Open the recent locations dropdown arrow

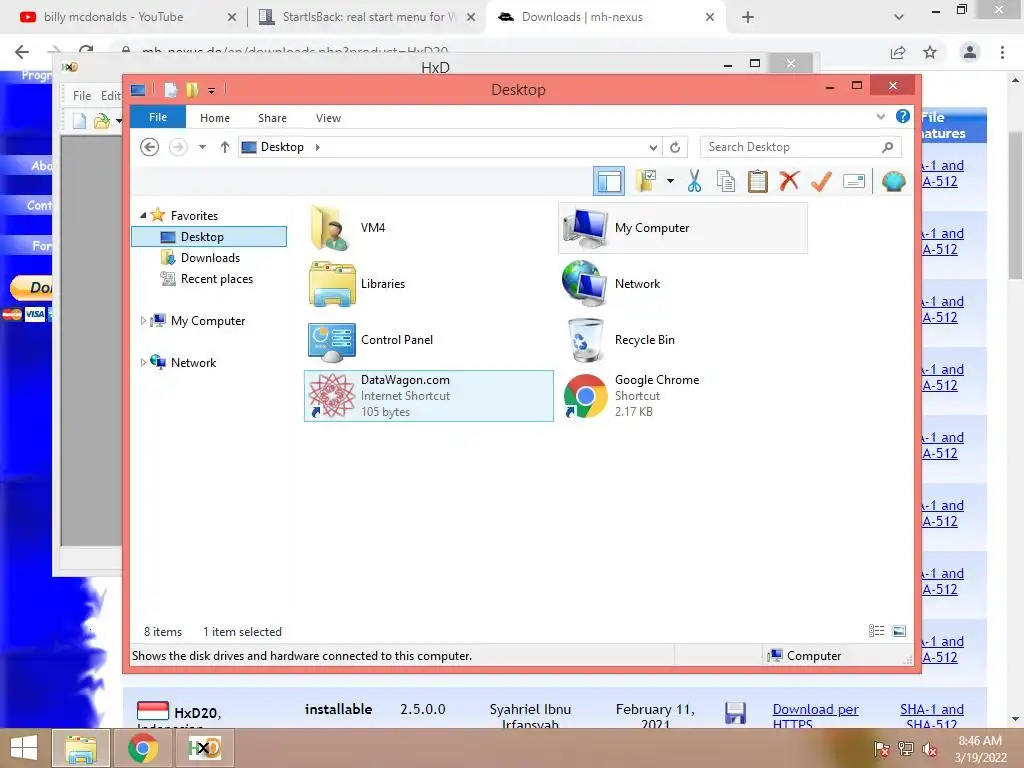(202, 147)
